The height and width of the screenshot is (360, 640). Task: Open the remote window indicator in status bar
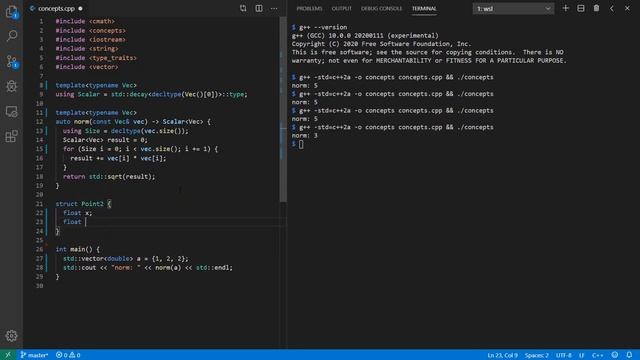[8, 355]
